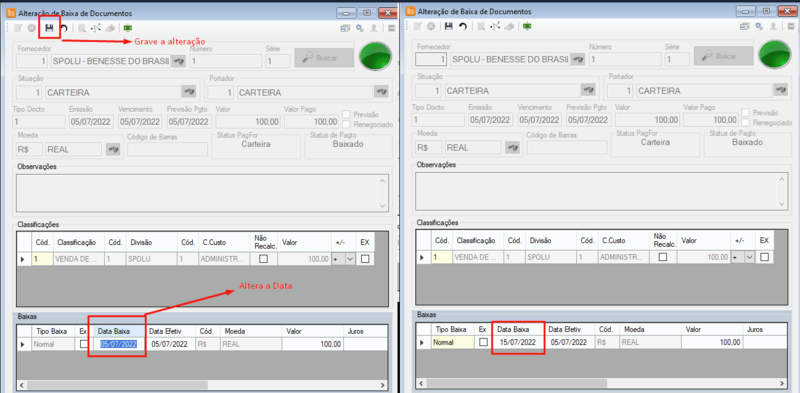Toggle Previsão checkbox in right window
The height and width of the screenshot is (393, 800).
coord(745,113)
